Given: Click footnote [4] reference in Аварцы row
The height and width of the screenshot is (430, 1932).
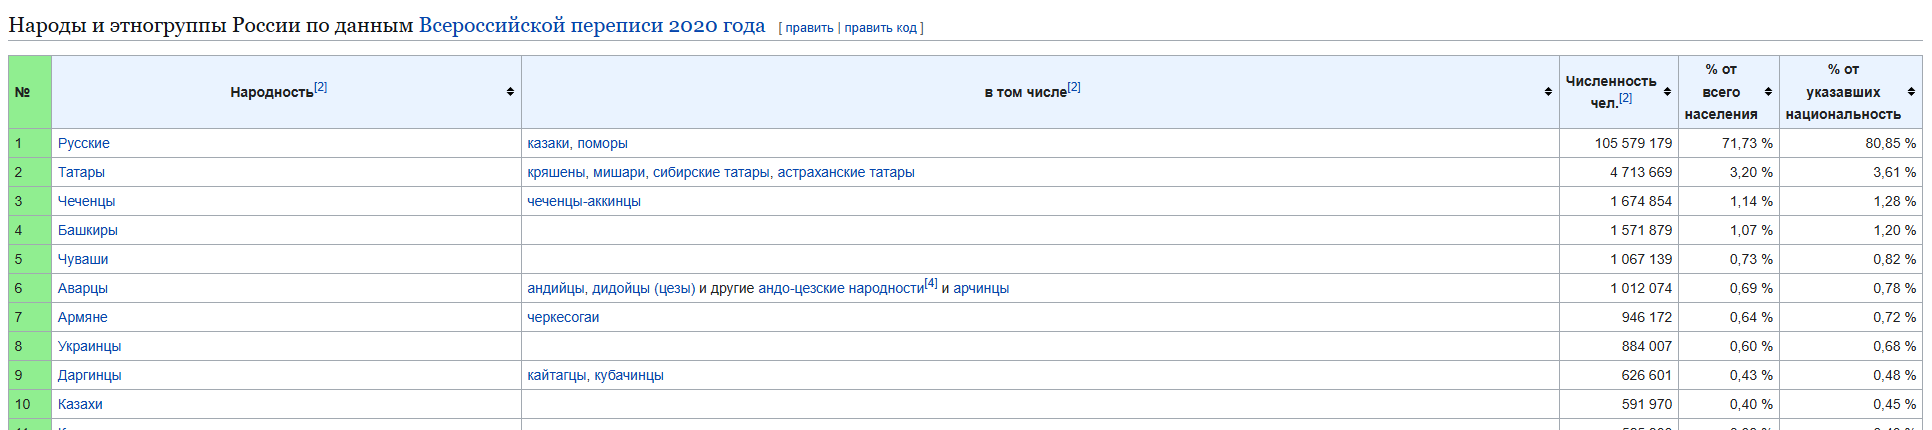Looking at the screenshot, I should pos(931,283).
